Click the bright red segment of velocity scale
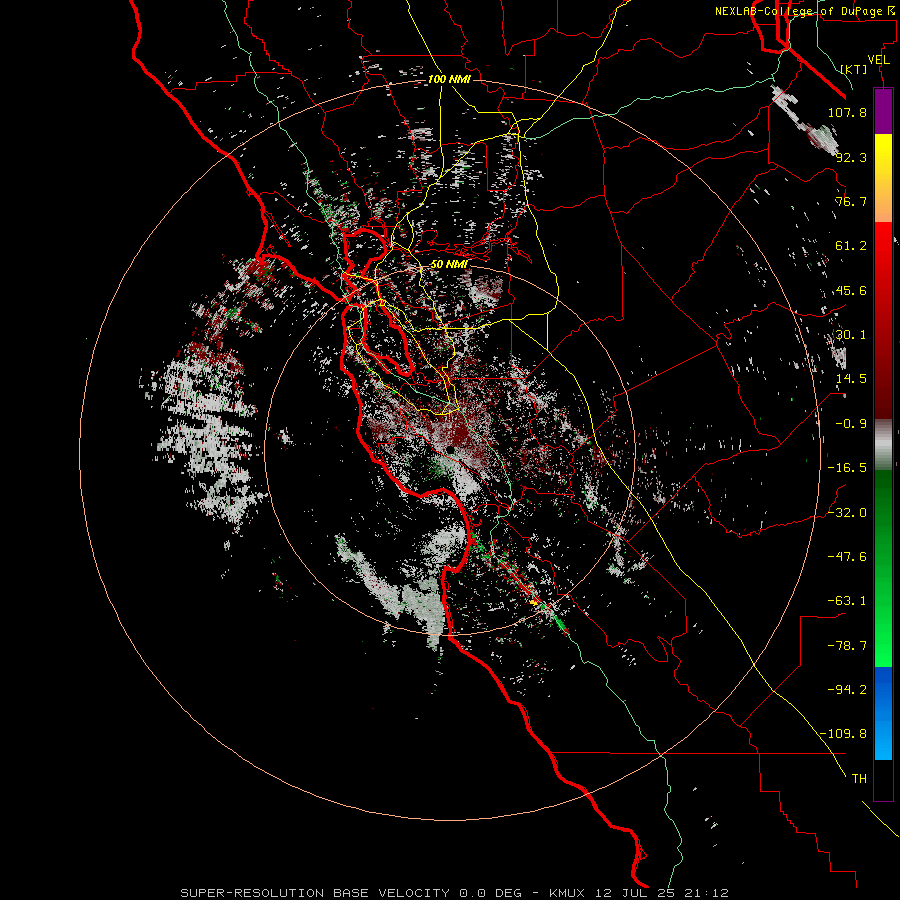 tap(883, 320)
